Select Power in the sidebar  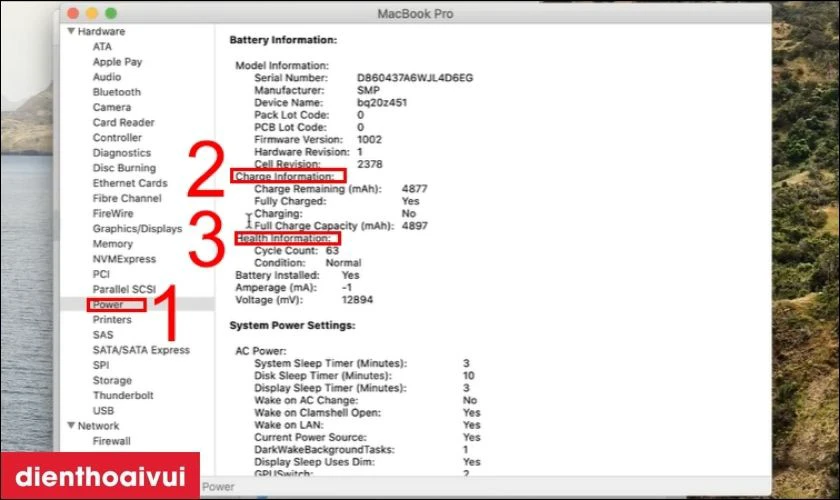coord(108,304)
